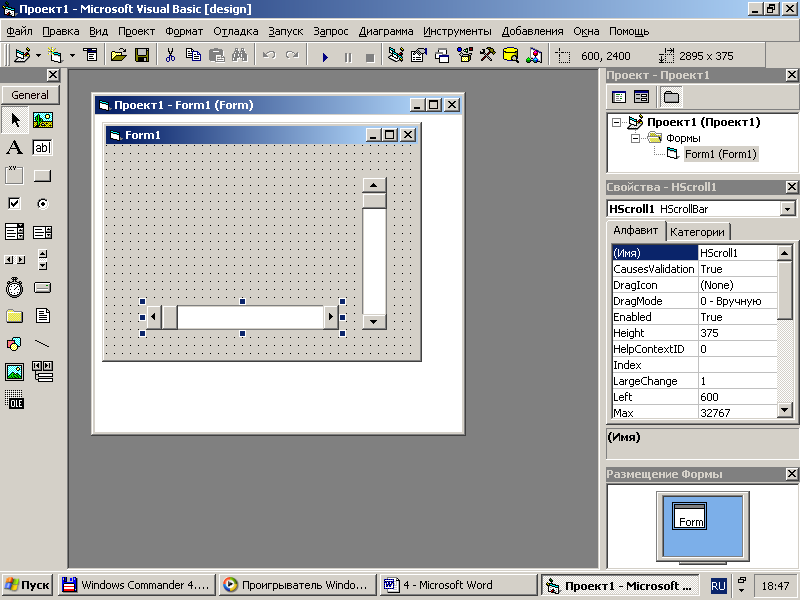This screenshot has height=600, width=800.
Task: Click the Copy toolbar icon
Action: click(193, 55)
